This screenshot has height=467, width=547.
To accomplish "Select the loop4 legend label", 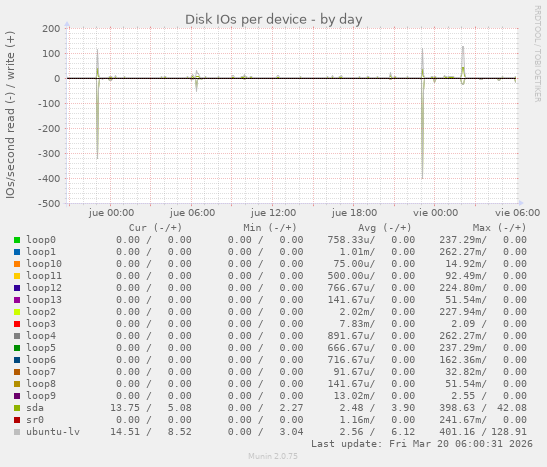I will (x=41, y=336).
